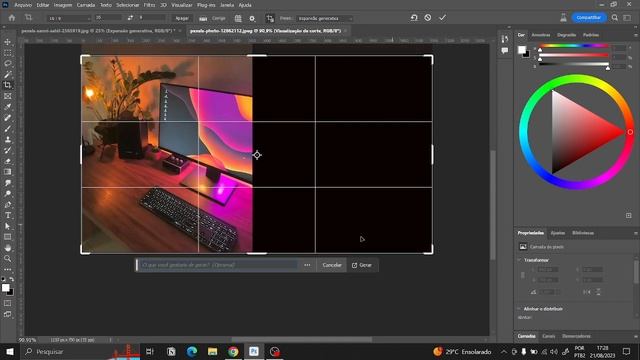The width and height of the screenshot is (640, 360).
Task: Open the Arquivo menu
Action: (x=23, y=5)
